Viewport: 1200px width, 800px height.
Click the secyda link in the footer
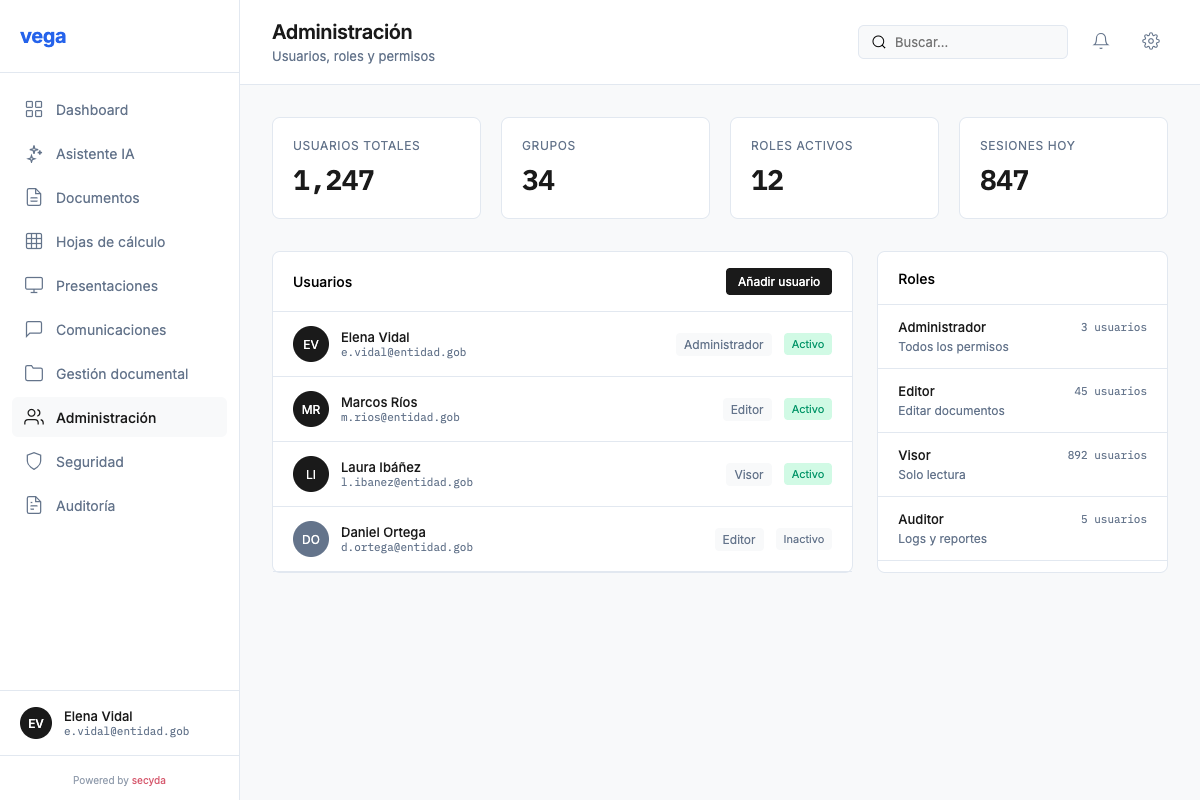(149, 780)
